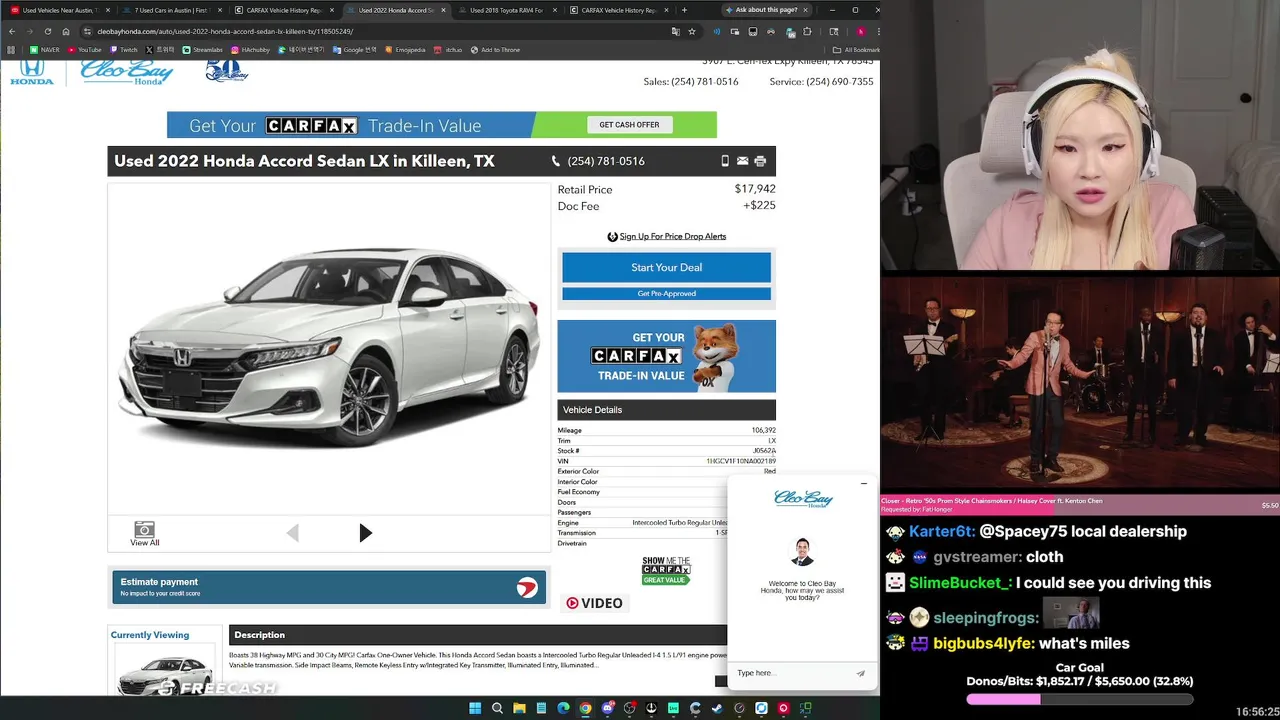
Task: Open Steam from the taskbar
Action: 717,708
